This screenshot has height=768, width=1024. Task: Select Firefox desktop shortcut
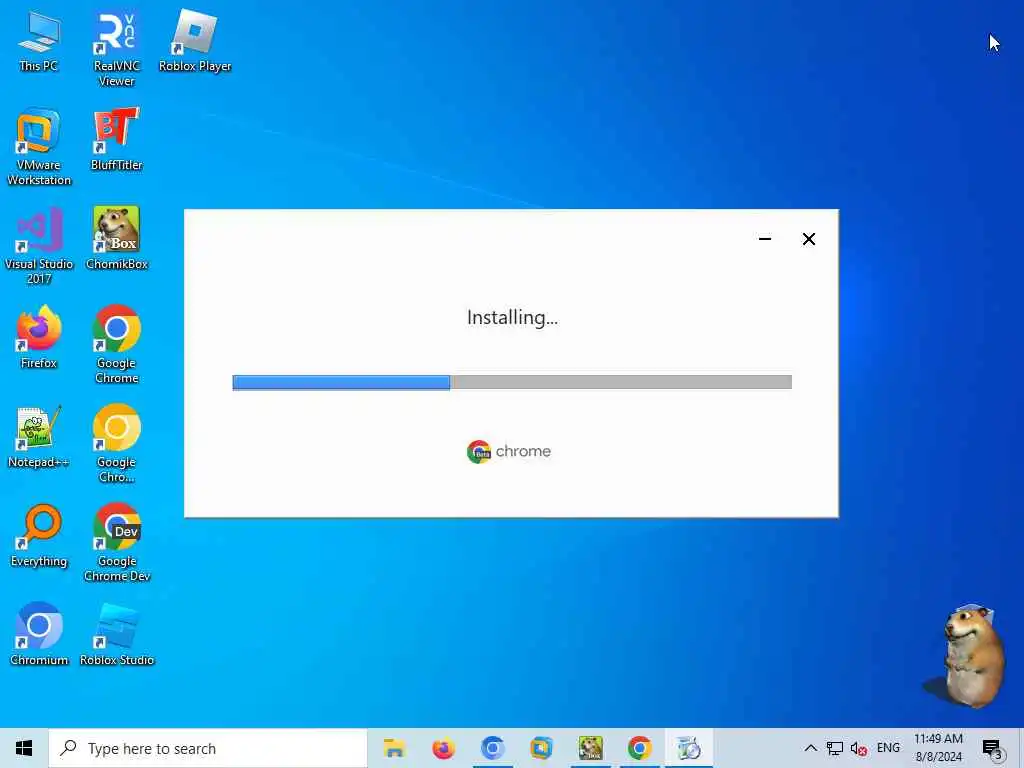39,338
